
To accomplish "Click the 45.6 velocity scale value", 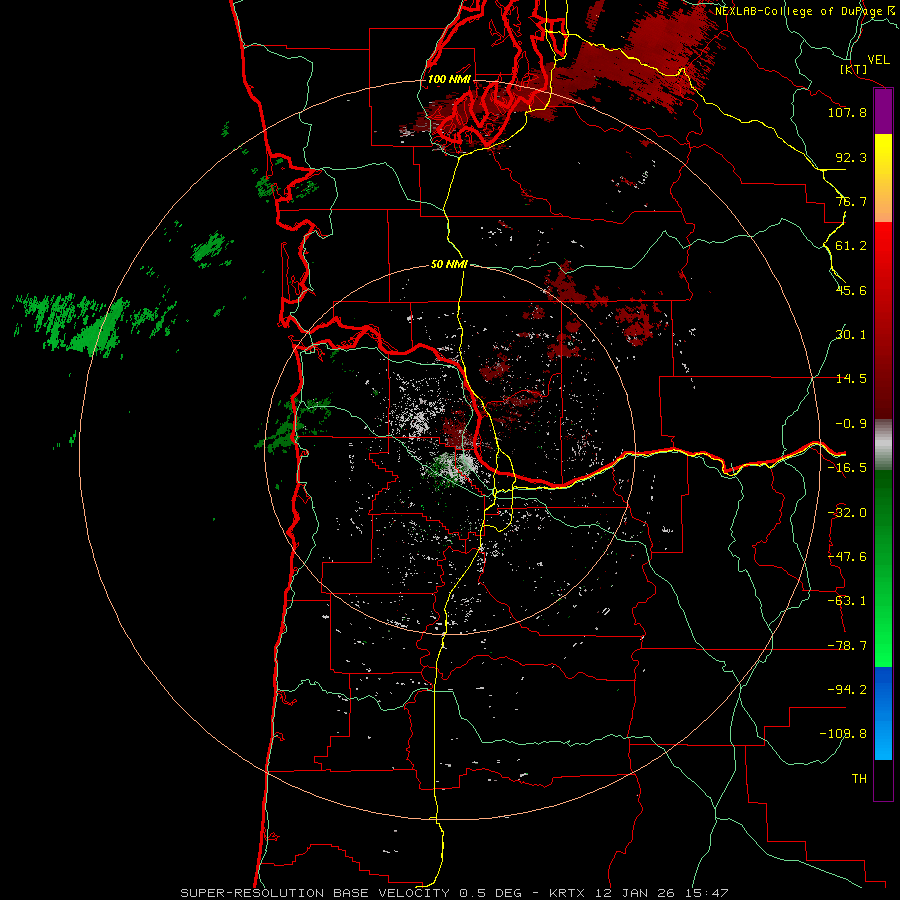I will click(851, 290).
